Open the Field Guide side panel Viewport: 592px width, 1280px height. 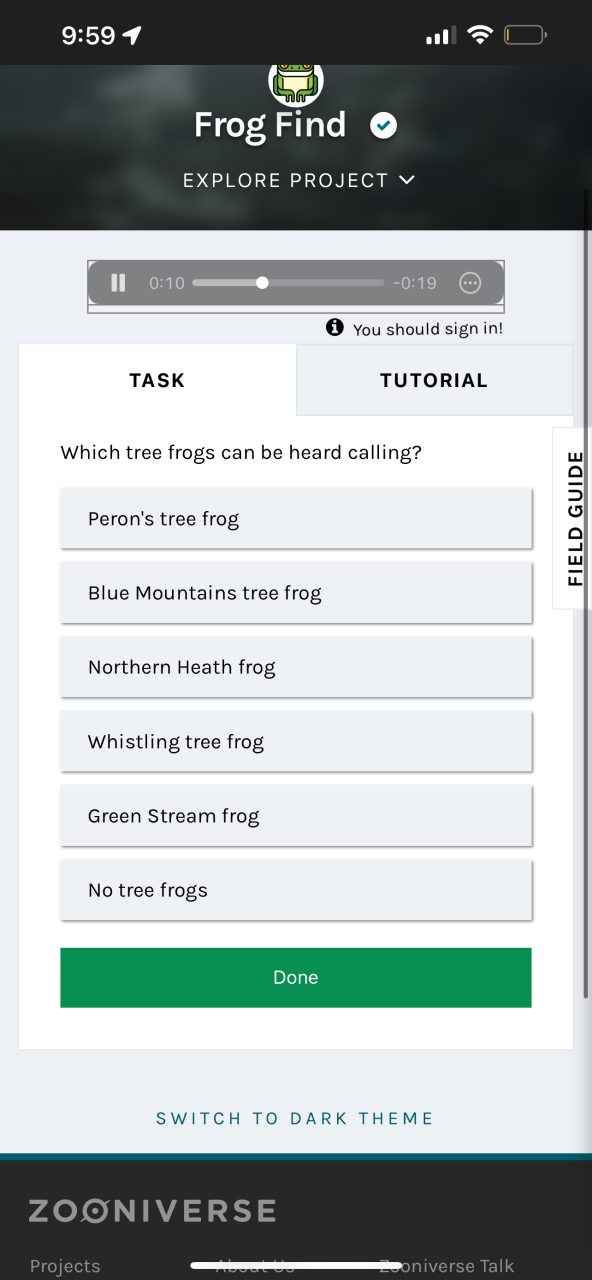573,518
